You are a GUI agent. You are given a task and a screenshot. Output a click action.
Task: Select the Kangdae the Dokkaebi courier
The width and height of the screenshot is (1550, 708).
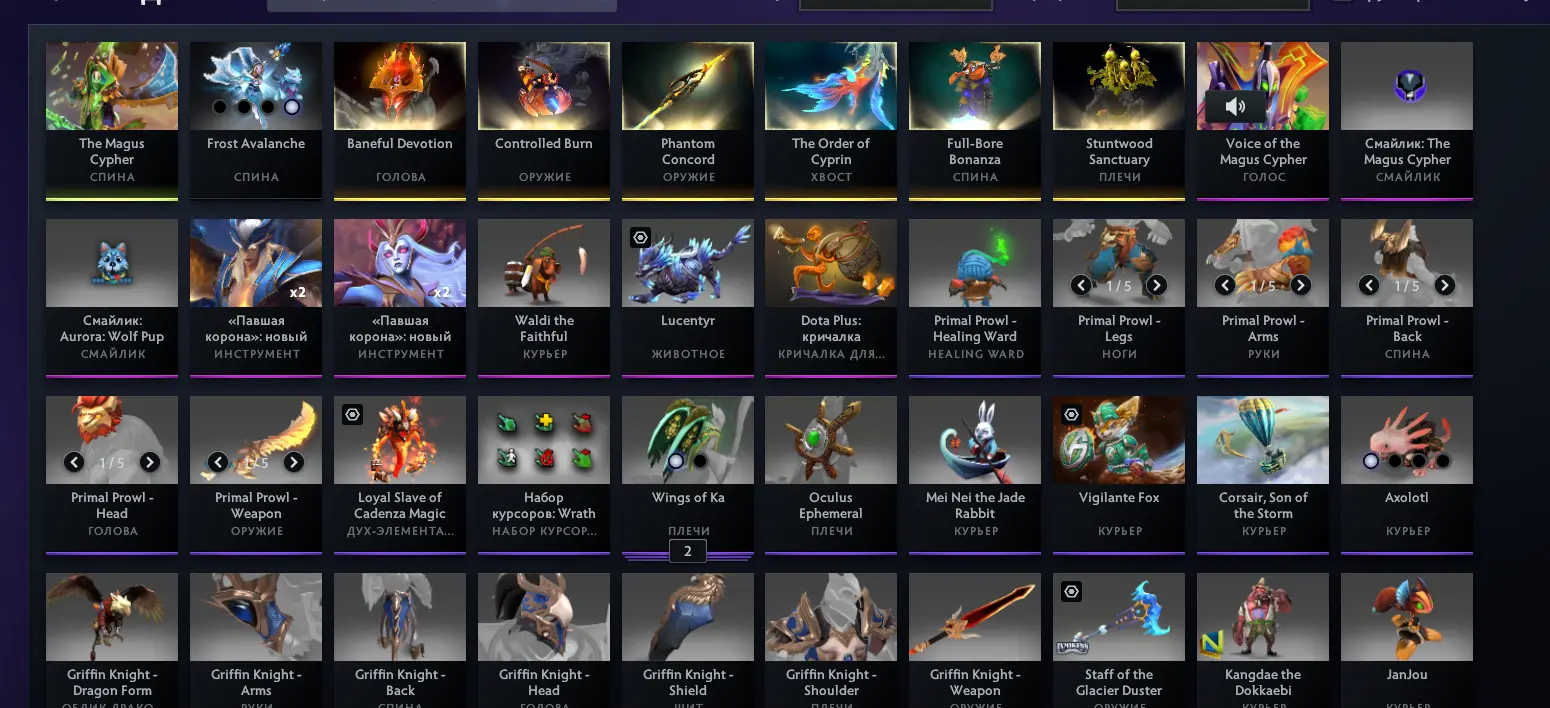tap(1263, 640)
